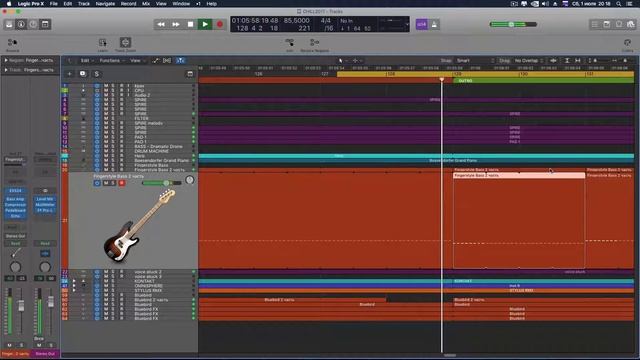This screenshot has height=360, width=640.
Task: Open the tracks area Functions menu
Action: [x=112, y=60]
